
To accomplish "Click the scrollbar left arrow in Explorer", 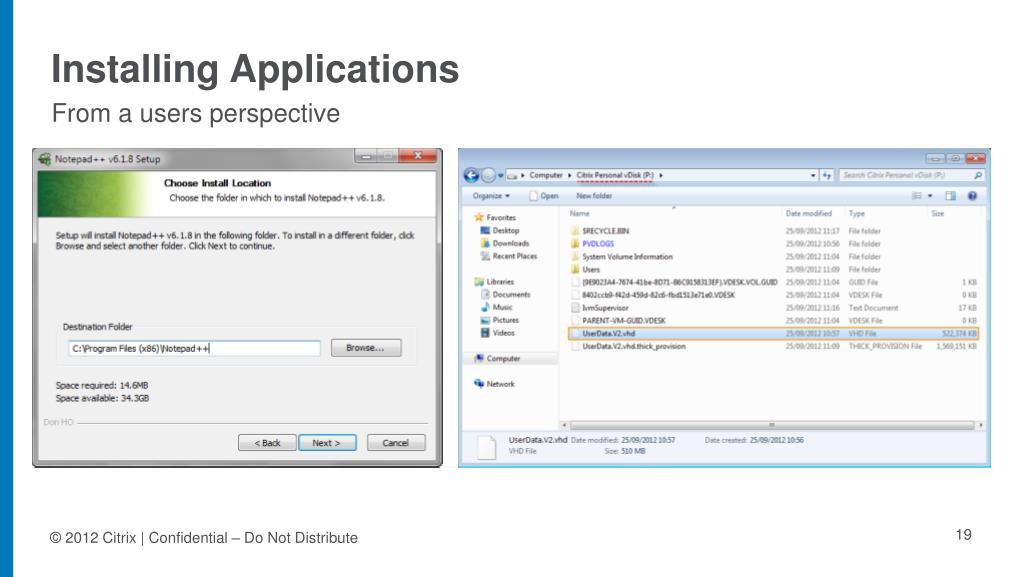I will pyautogui.click(x=564, y=425).
